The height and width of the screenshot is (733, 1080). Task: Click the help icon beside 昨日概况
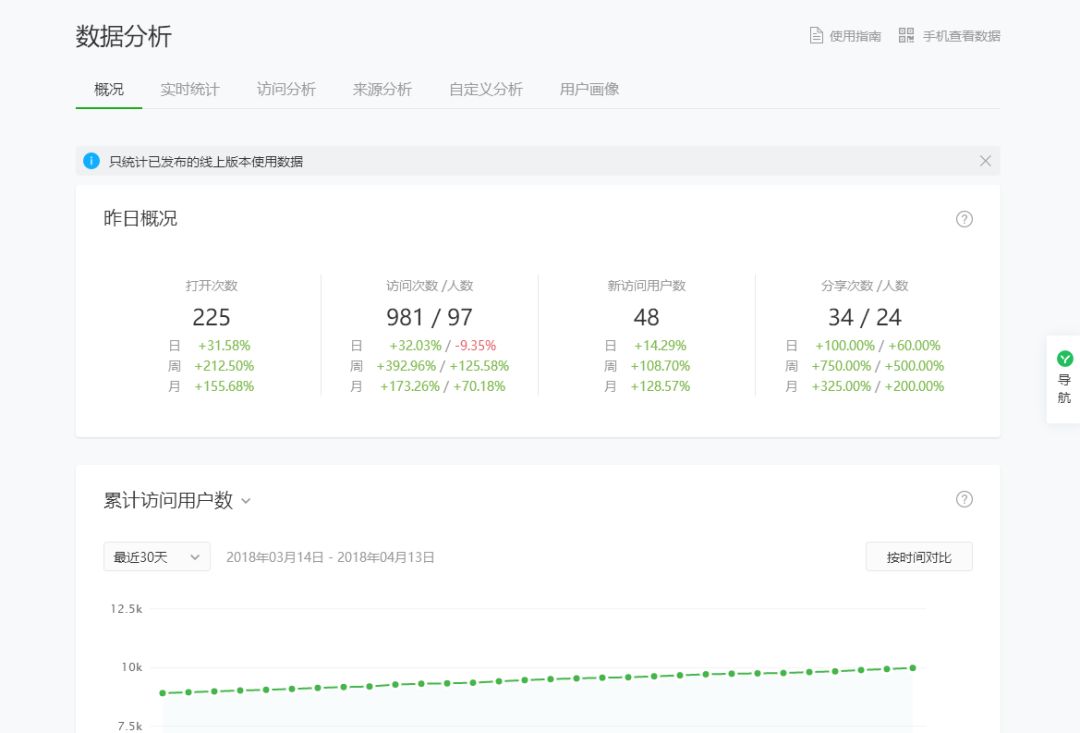964,219
